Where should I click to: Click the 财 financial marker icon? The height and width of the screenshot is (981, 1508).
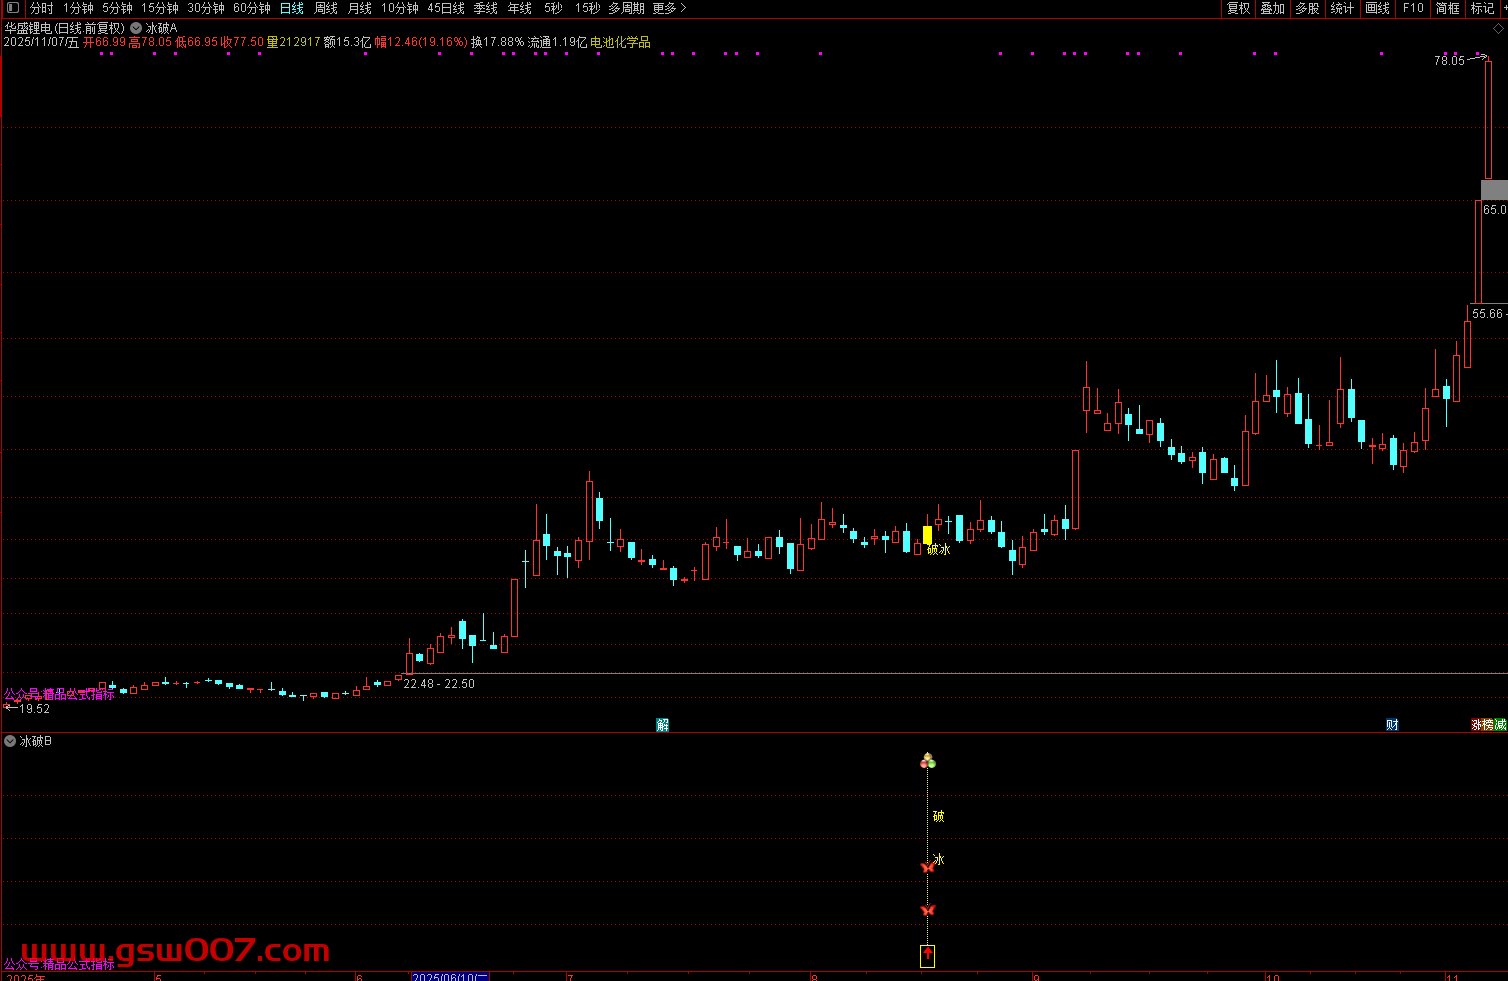pyautogui.click(x=1392, y=725)
